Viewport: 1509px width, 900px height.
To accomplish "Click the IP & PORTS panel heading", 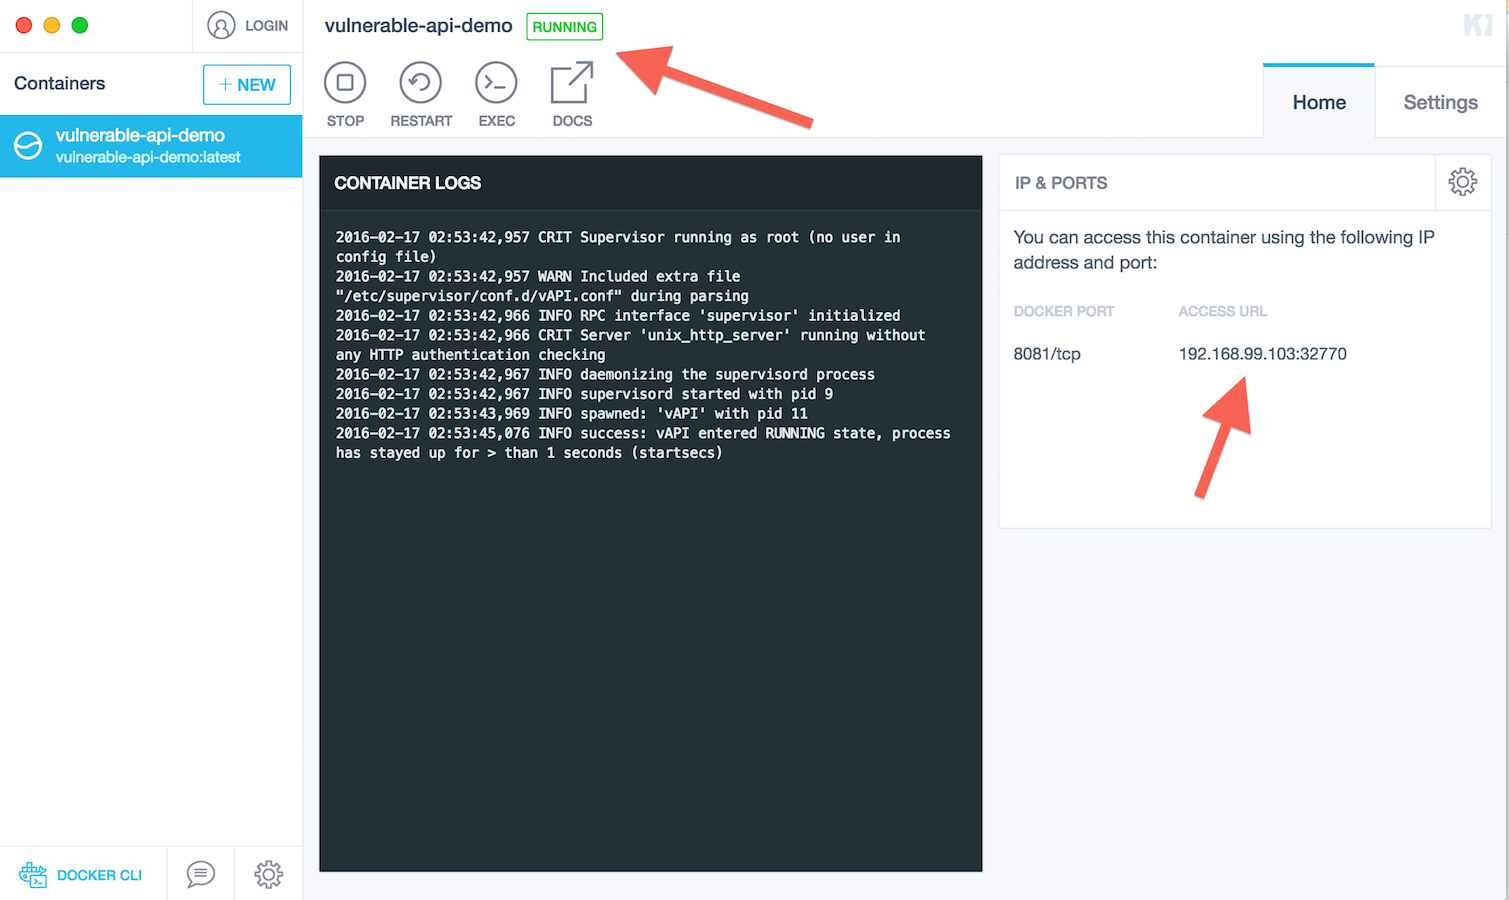I will pyautogui.click(x=1061, y=183).
